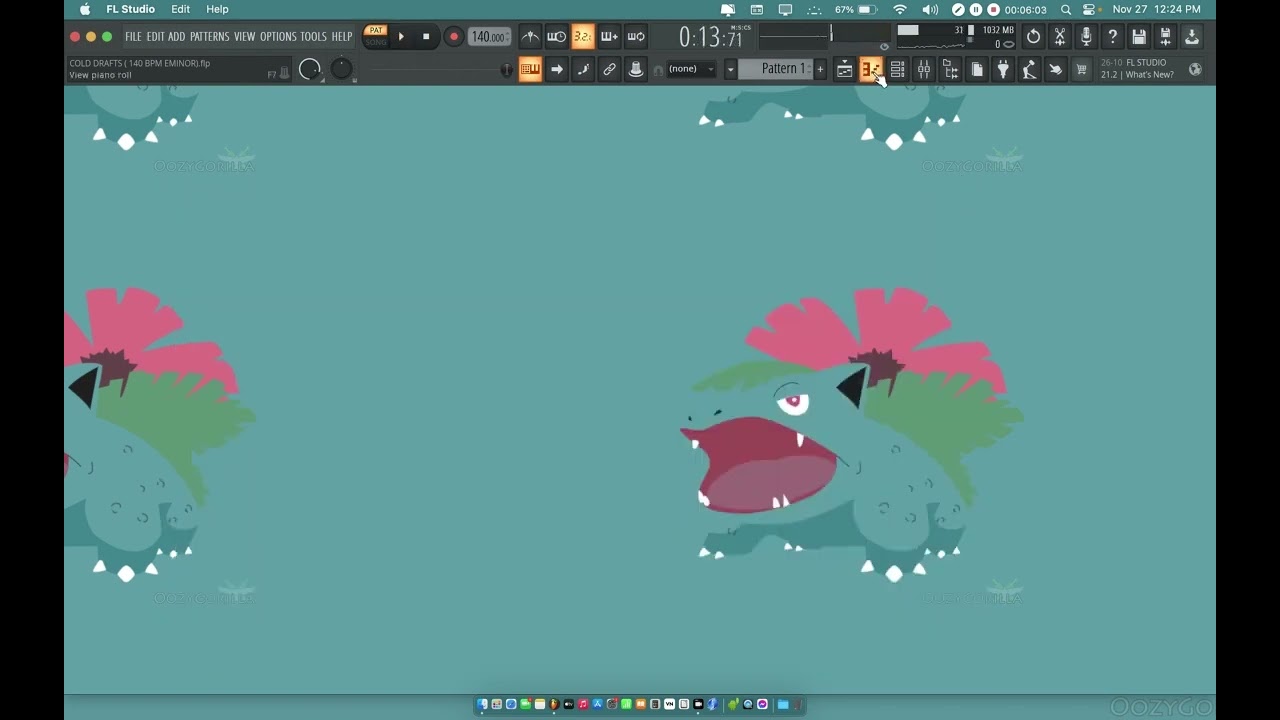Click the 0:13:71 time display

point(713,37)
